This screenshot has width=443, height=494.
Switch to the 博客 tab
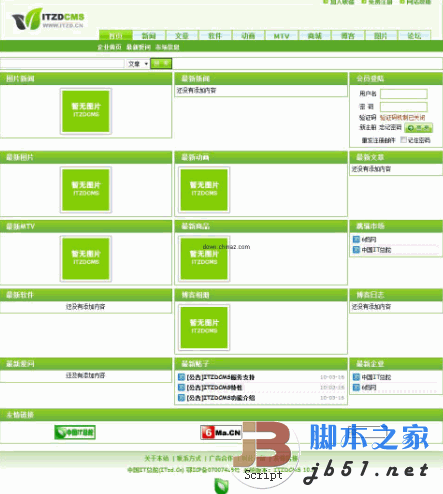pos(348,35)
